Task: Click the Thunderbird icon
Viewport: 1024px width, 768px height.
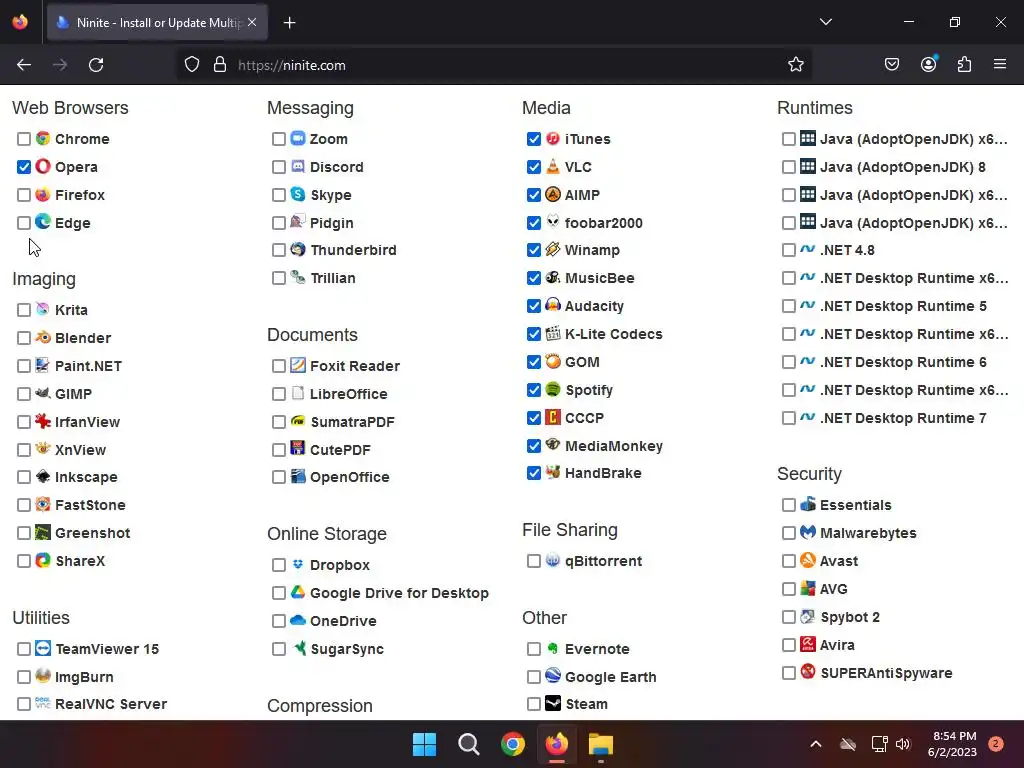Action: pos(298,249)
